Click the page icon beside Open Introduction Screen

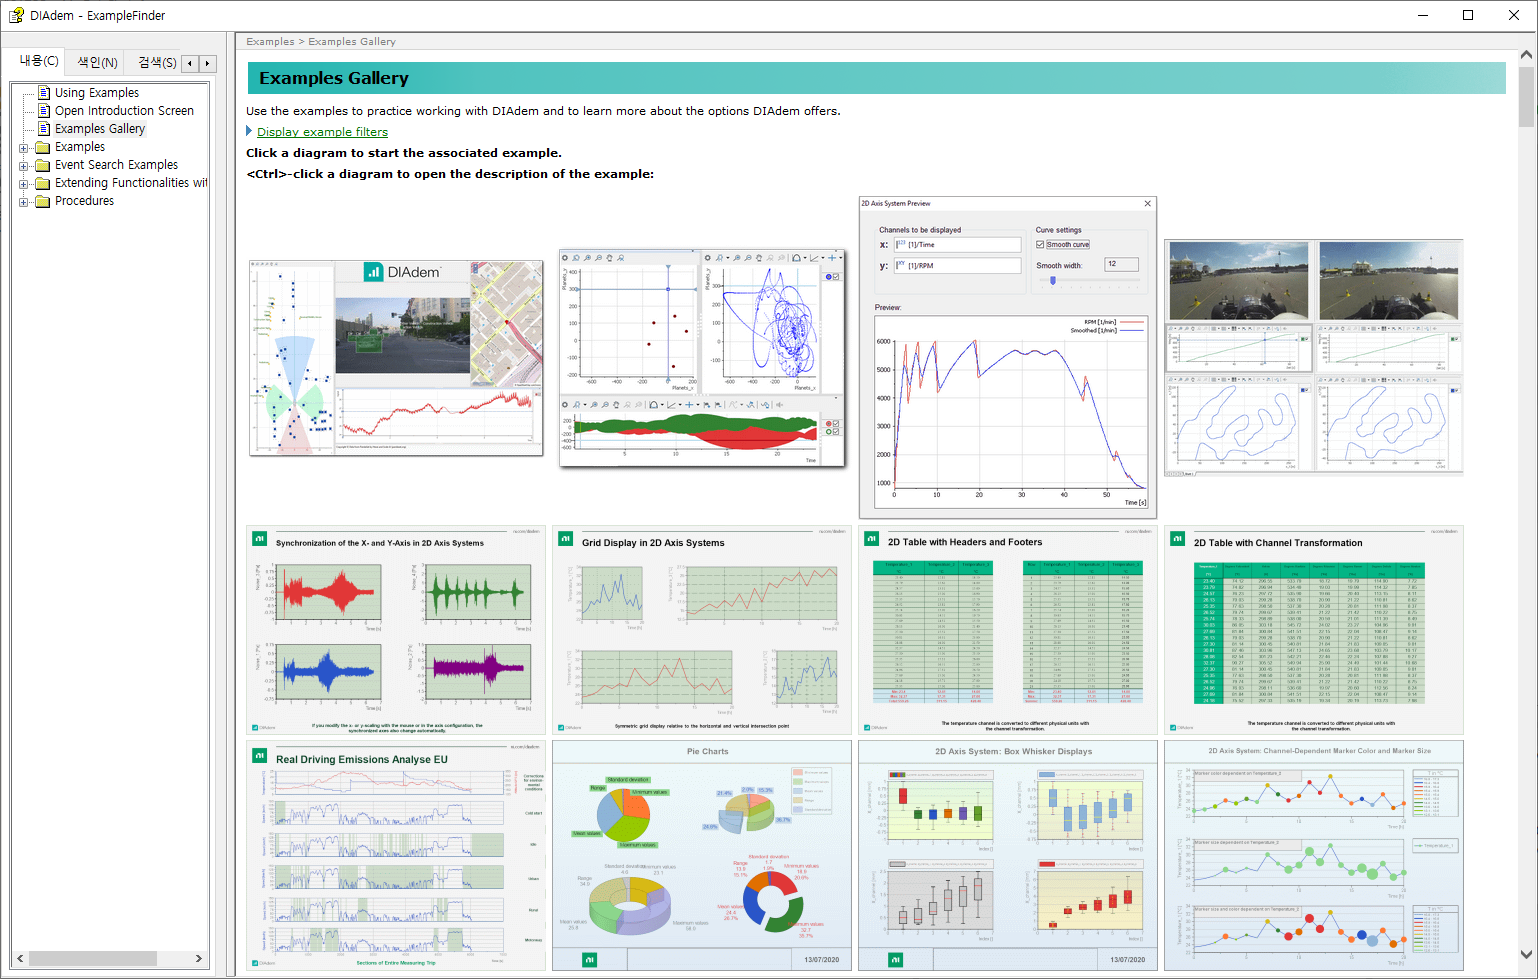44,111
